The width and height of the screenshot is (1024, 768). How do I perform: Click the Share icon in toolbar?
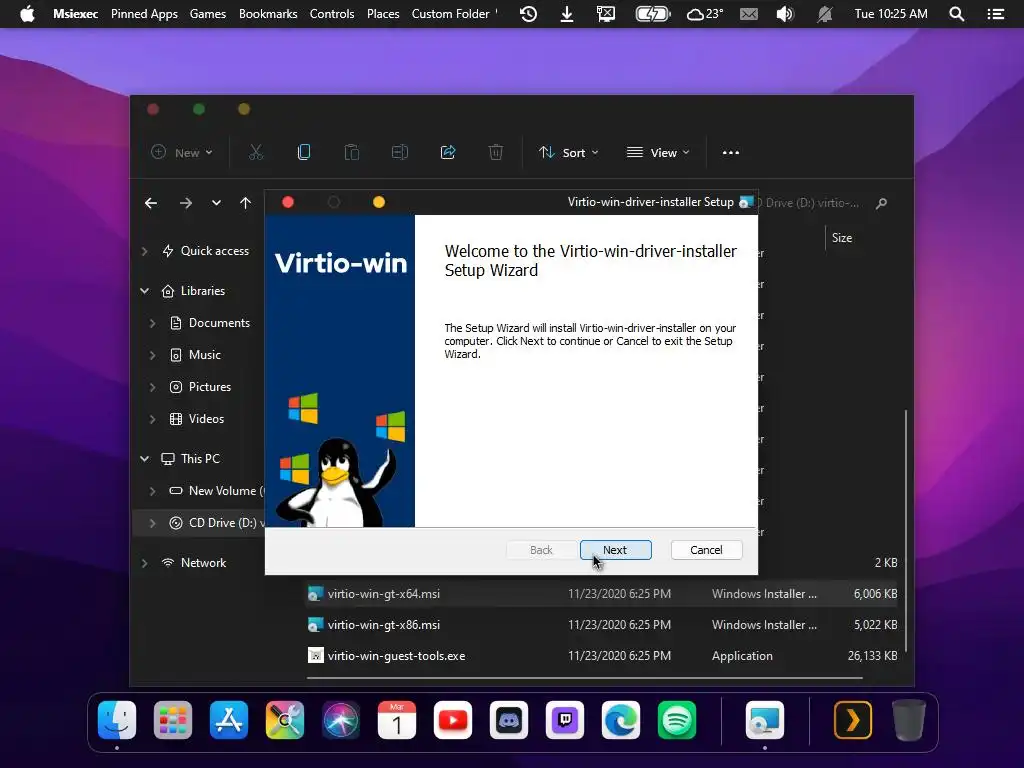coord(448,152)
